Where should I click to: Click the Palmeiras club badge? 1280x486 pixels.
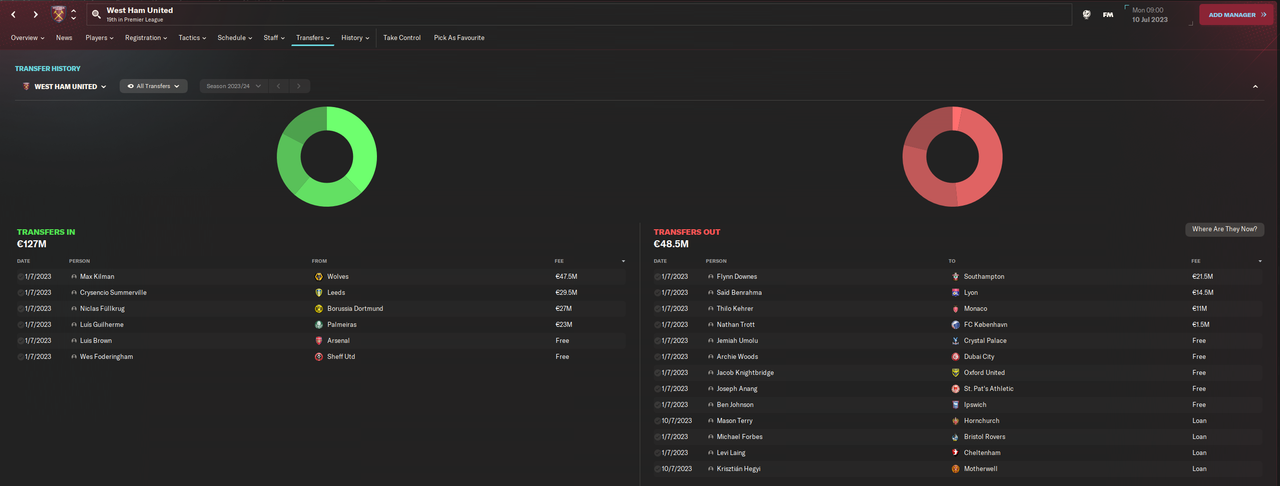pos(318,324)
